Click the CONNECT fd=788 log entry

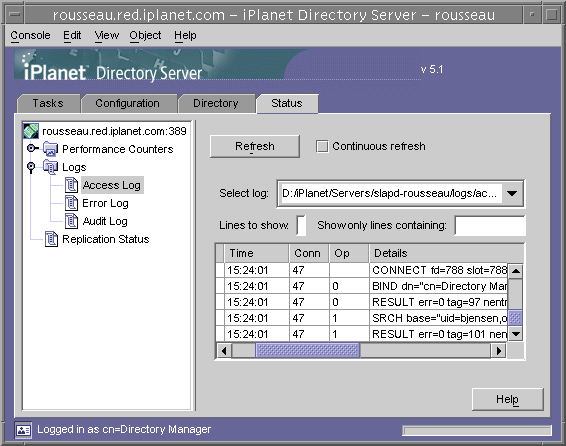tap(439, 270)
